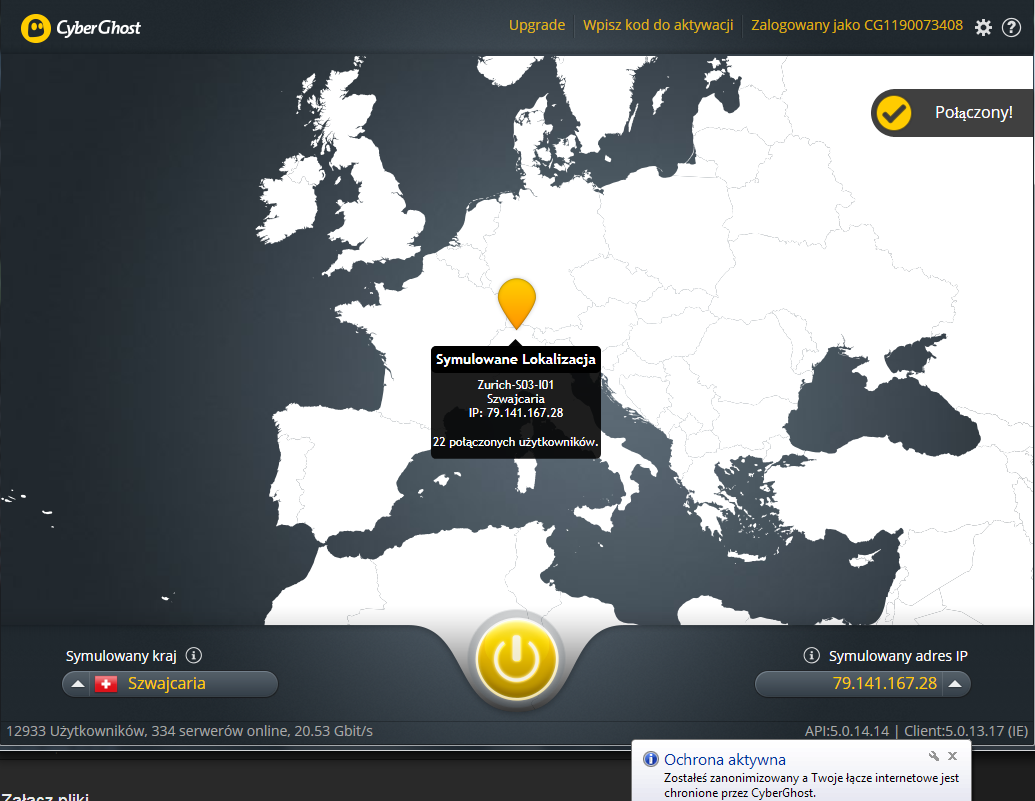Screen dimensions: 1035x801
Task: Click the users and servers online status text
Action: pos(189,731)
